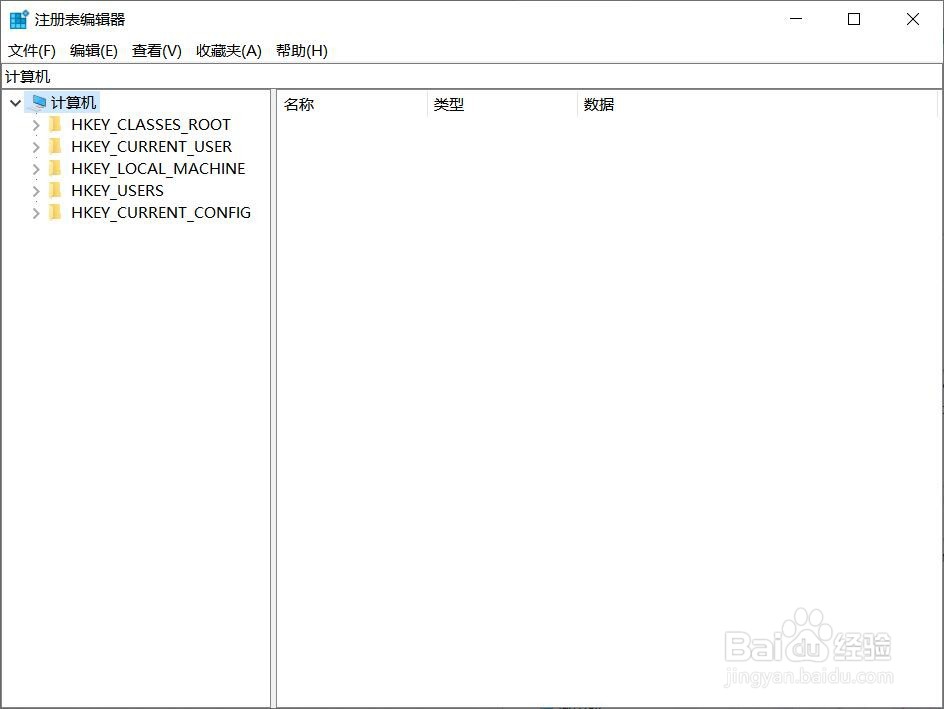Click the HKEY_CURRENT_CONFIG folder icon
The width and height of the screenshot is (944, 709).
[55, 212]
